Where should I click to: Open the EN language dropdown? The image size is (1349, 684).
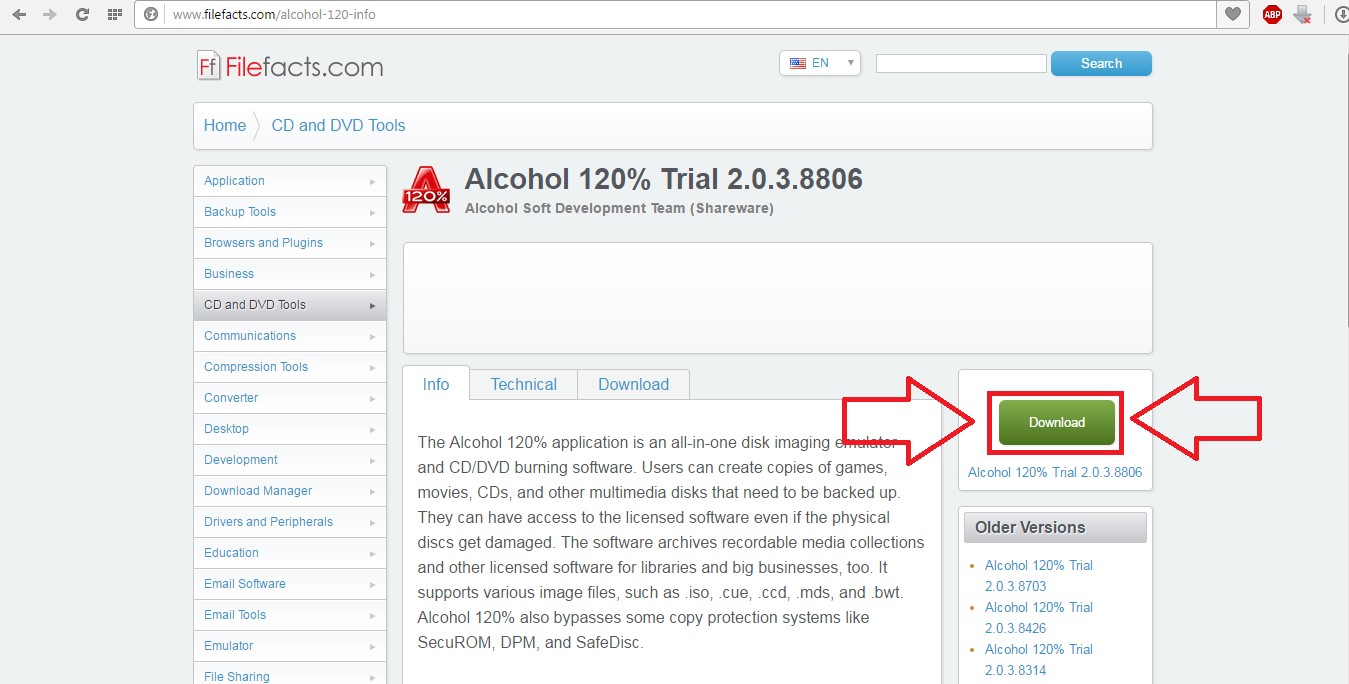click(820, 63)
